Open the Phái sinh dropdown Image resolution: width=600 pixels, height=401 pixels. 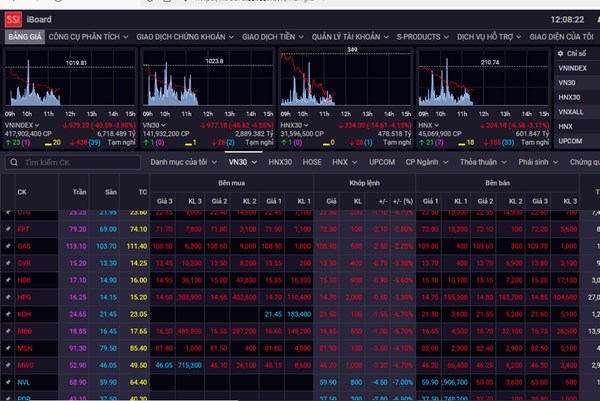point(538,162)
